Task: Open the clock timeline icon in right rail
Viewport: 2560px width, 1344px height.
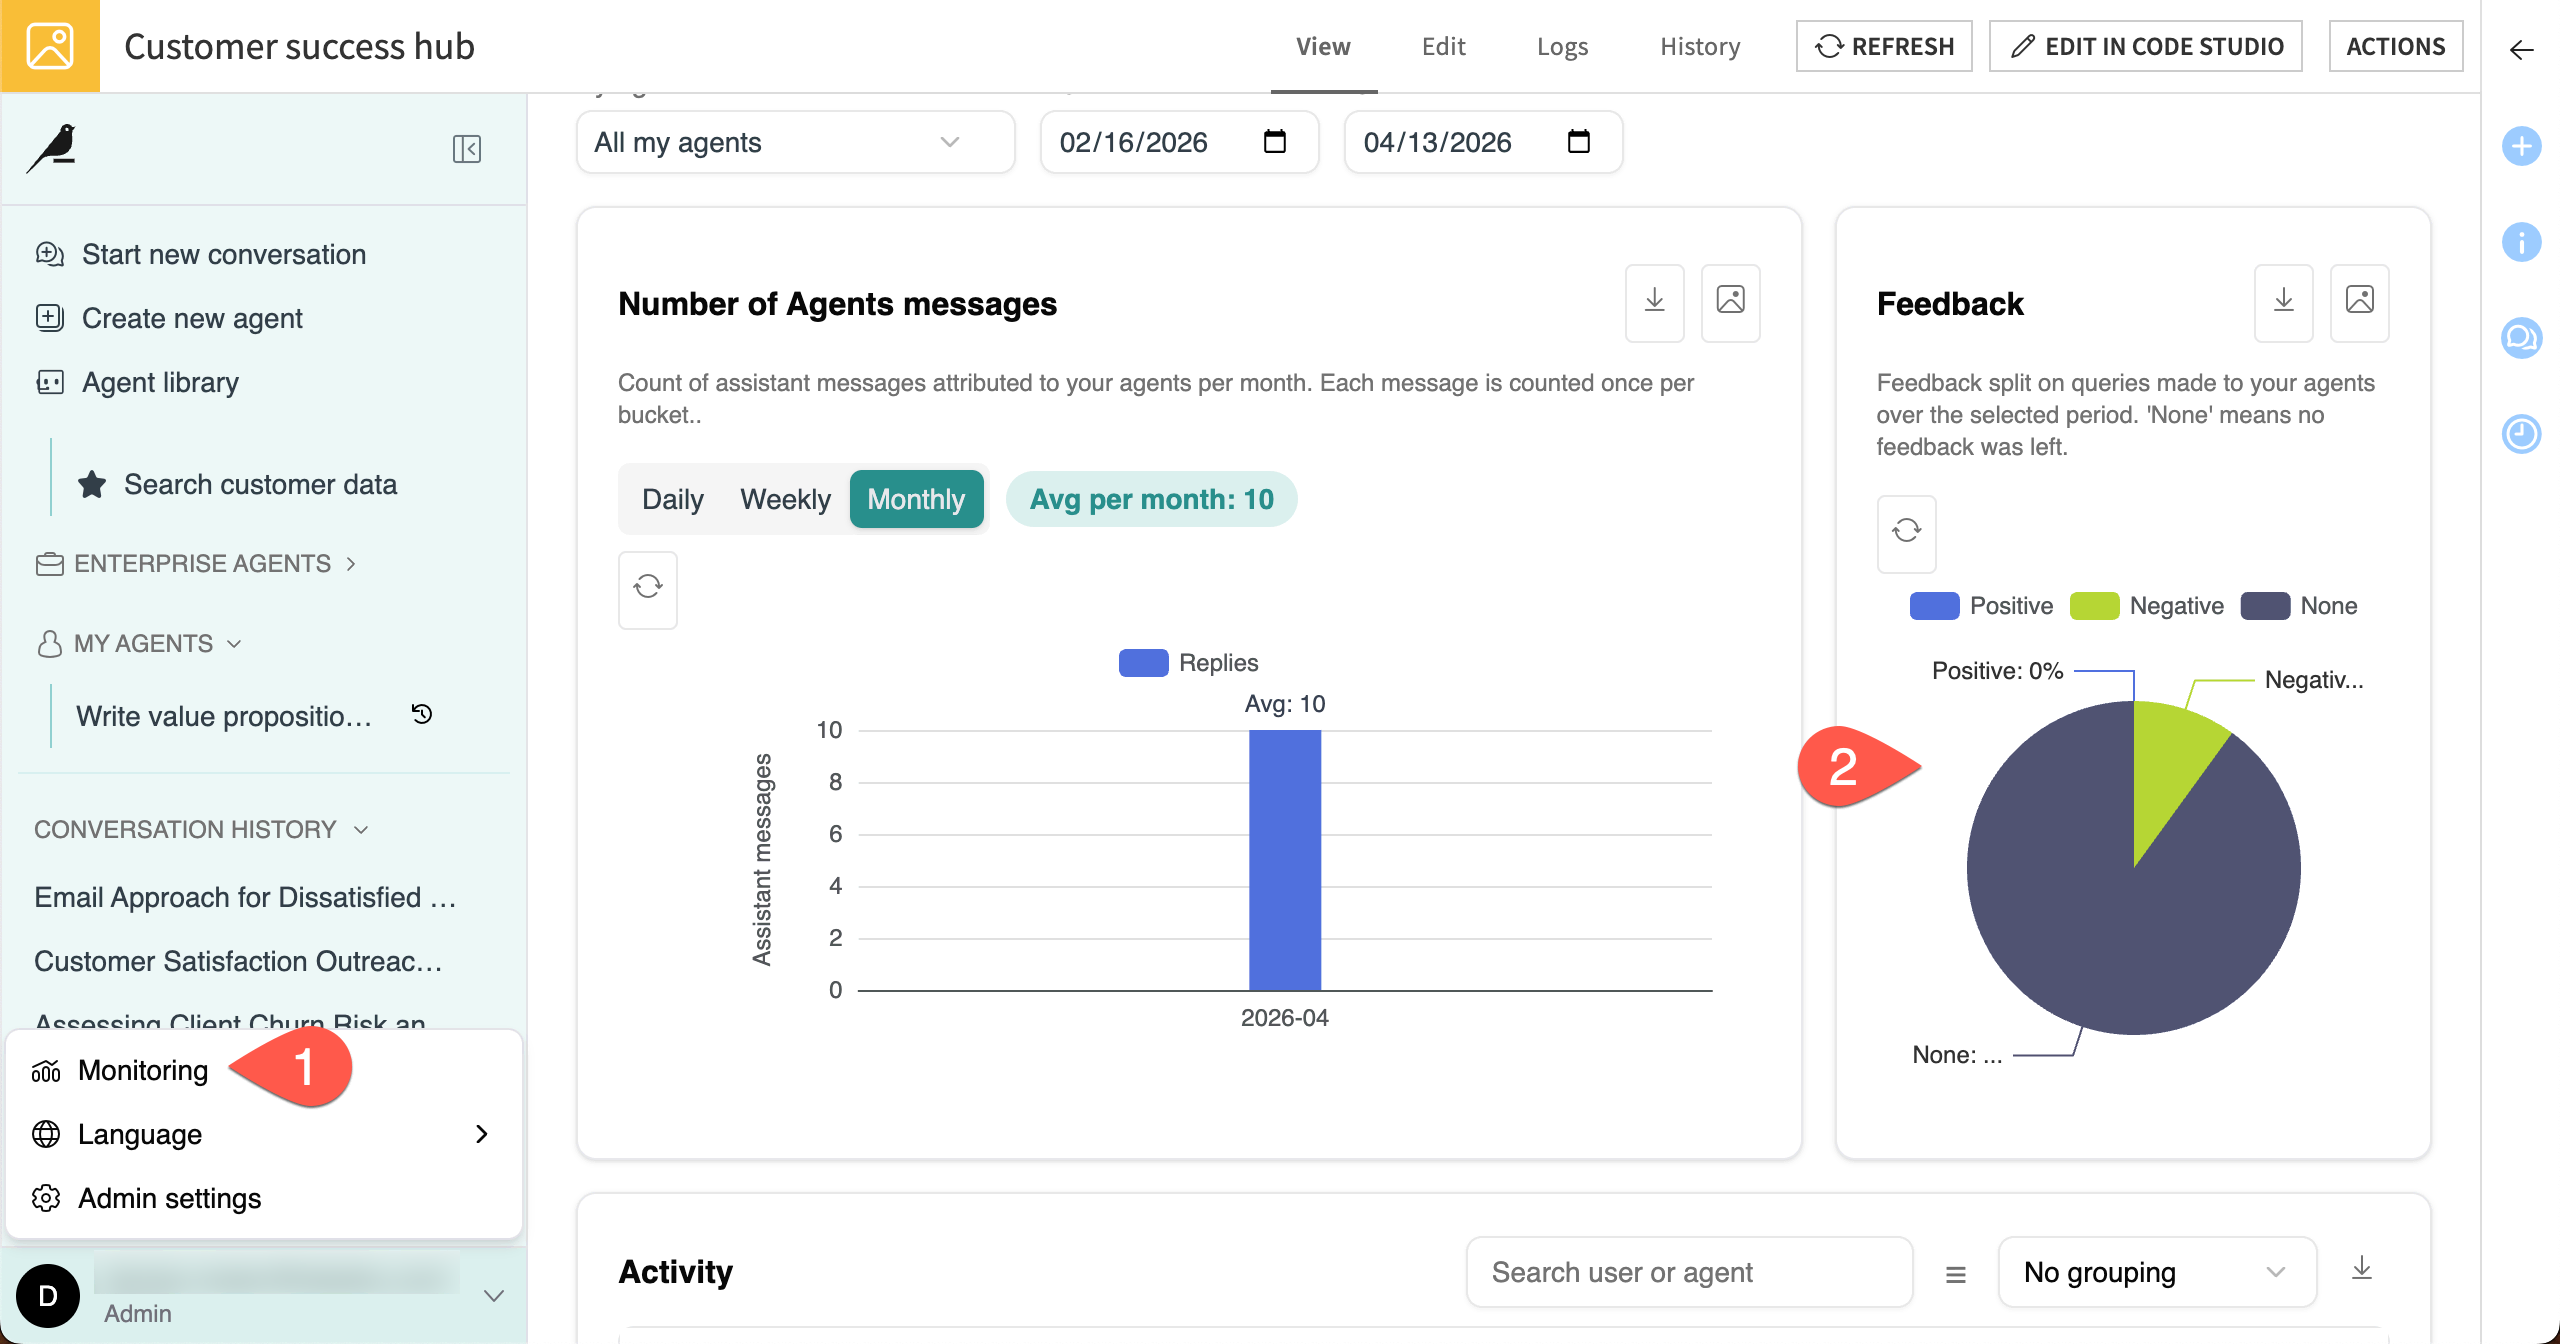Action: pos(2521,434)
